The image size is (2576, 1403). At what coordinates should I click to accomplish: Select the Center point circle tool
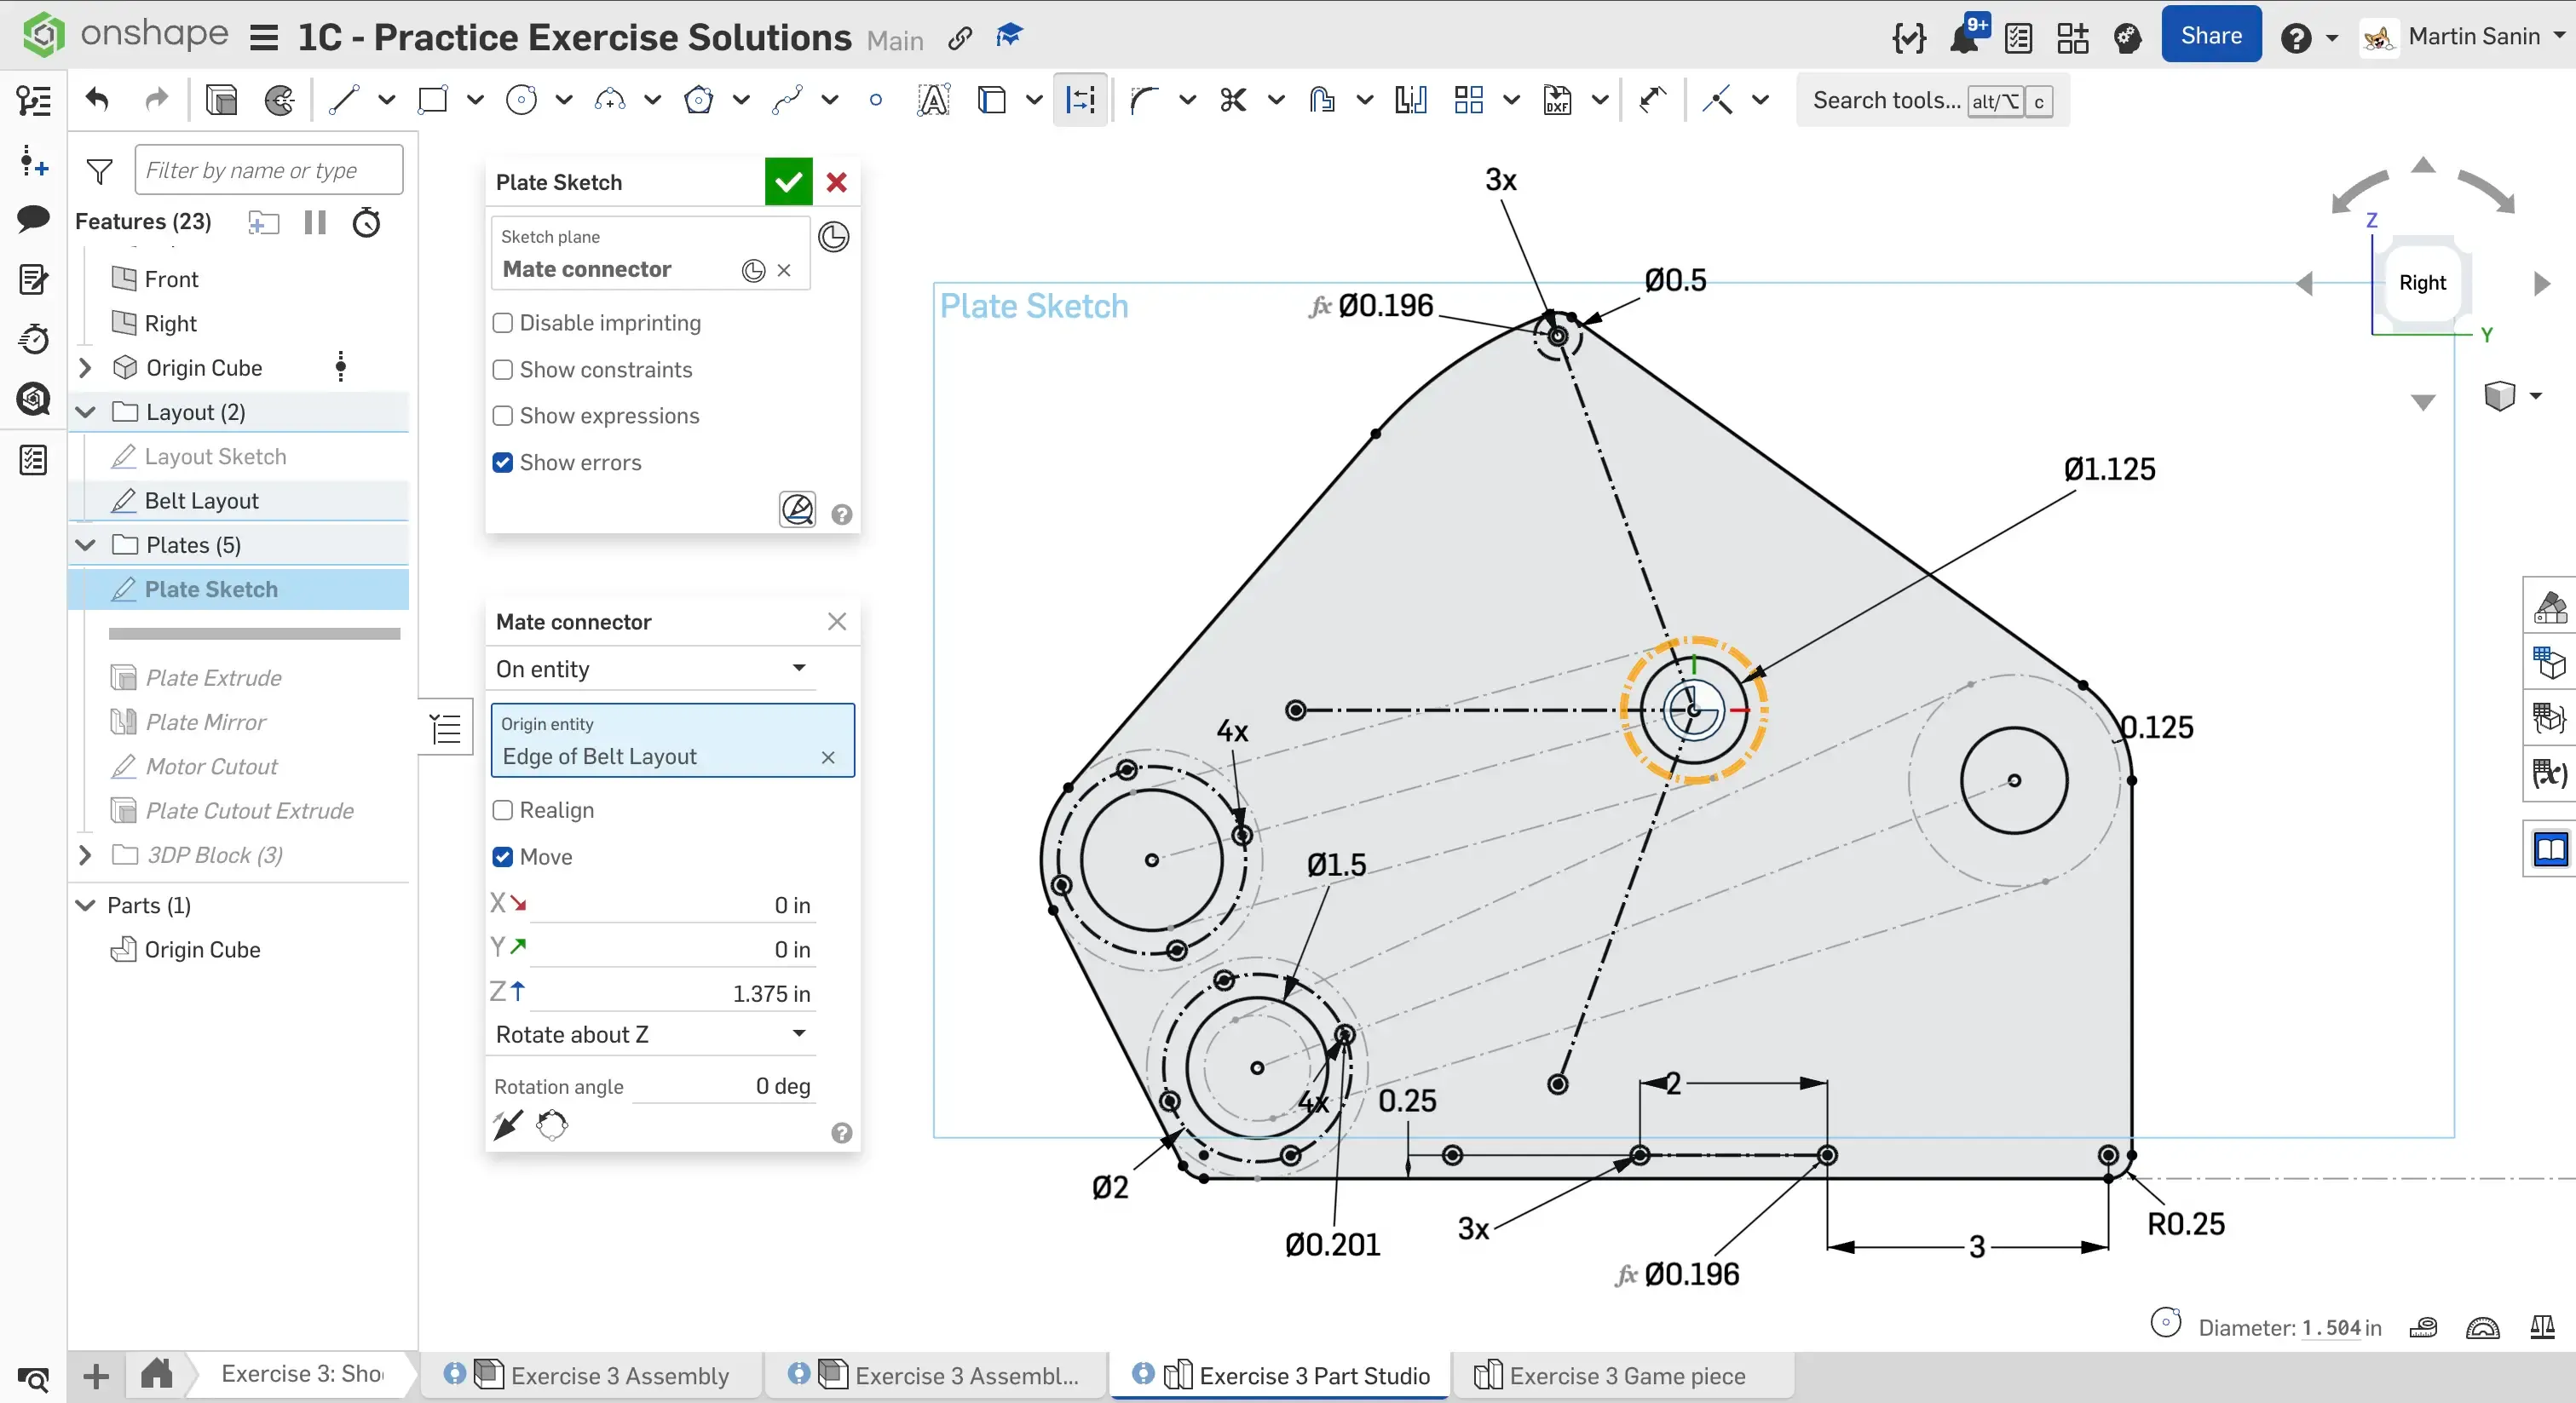521,100
